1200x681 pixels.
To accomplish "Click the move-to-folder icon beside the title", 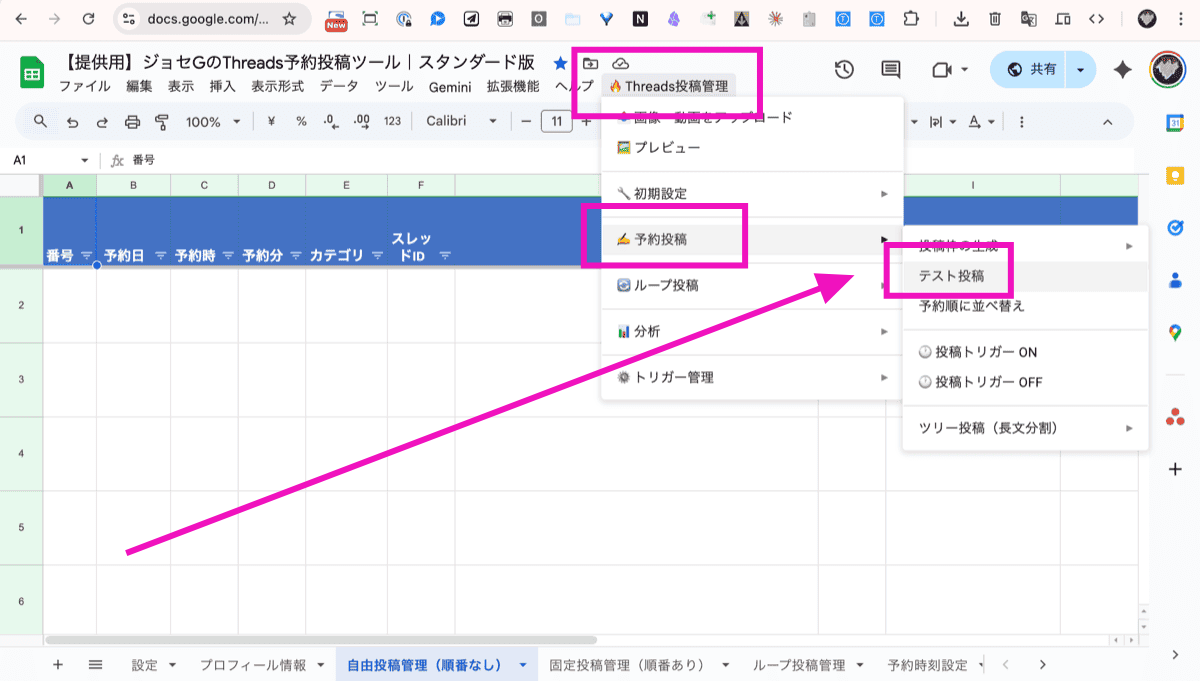I will click(x=590, y=63).
